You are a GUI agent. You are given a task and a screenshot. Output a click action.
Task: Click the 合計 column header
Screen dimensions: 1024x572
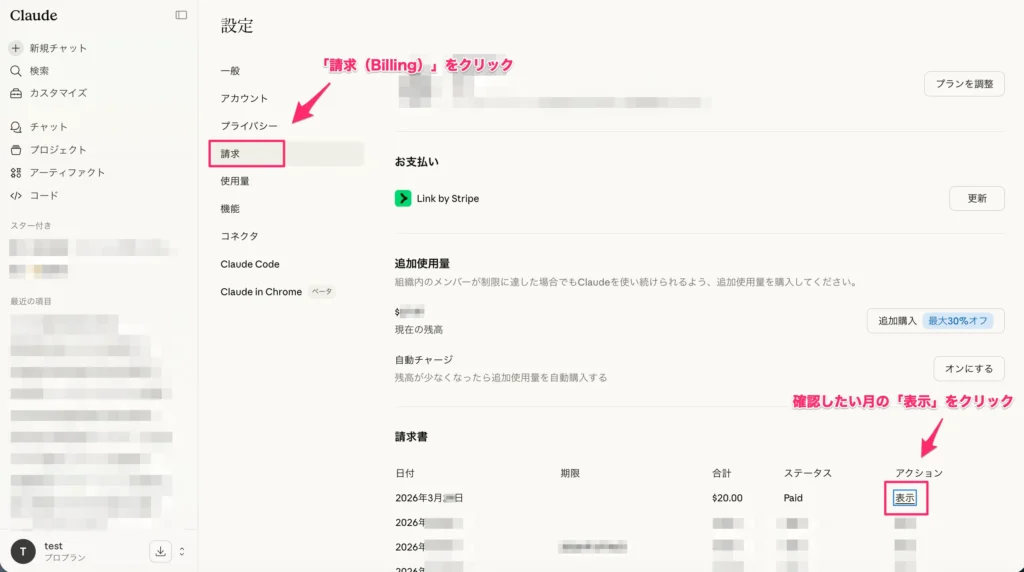click(x=722, y=473)
